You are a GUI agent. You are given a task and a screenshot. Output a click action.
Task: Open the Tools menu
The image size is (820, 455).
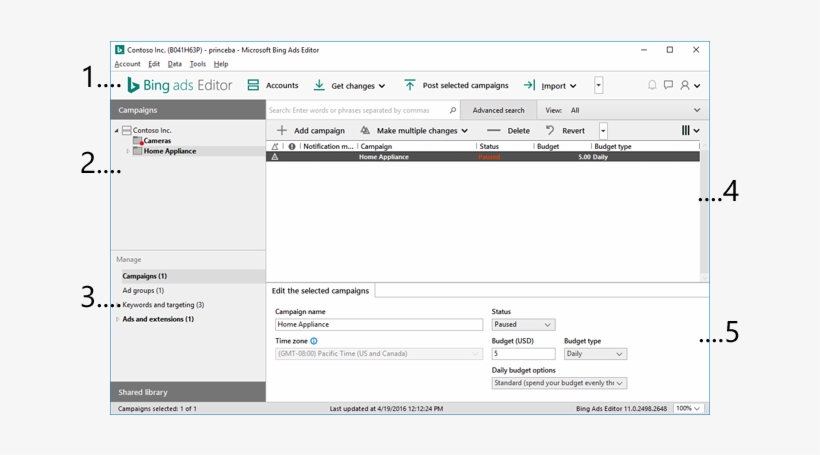[x=198, y=64]
